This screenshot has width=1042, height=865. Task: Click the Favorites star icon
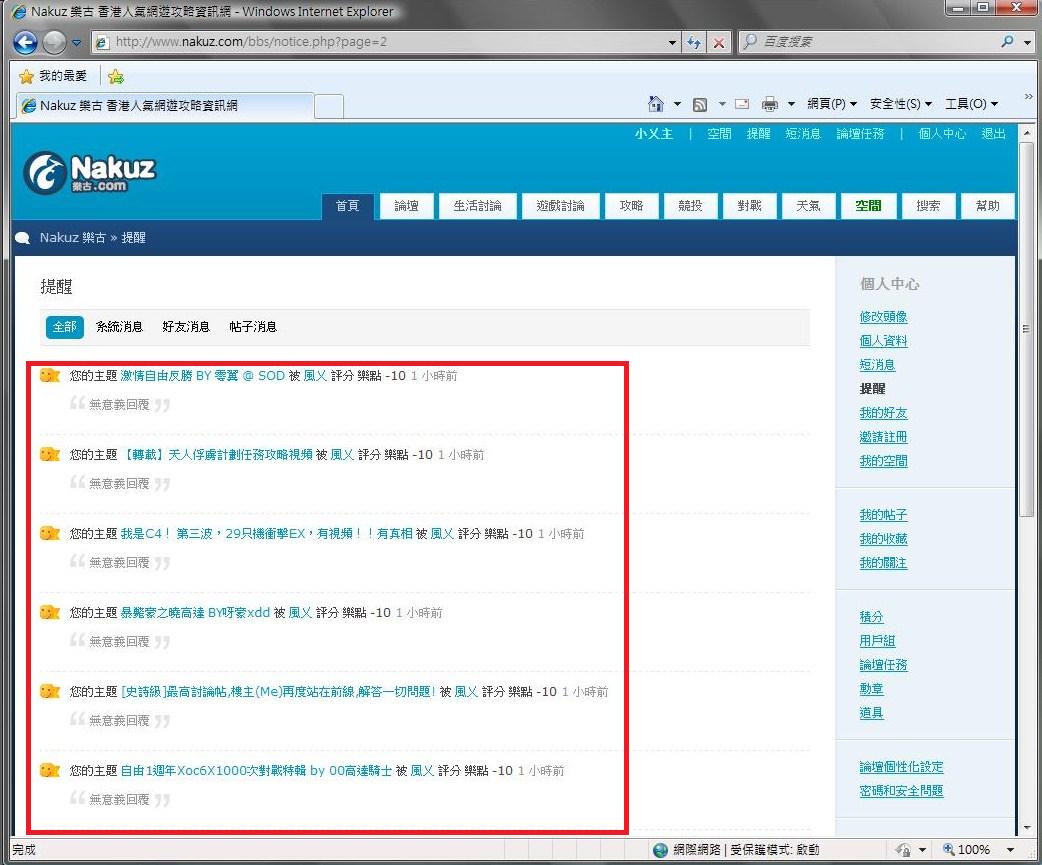[x=26, y=76]
